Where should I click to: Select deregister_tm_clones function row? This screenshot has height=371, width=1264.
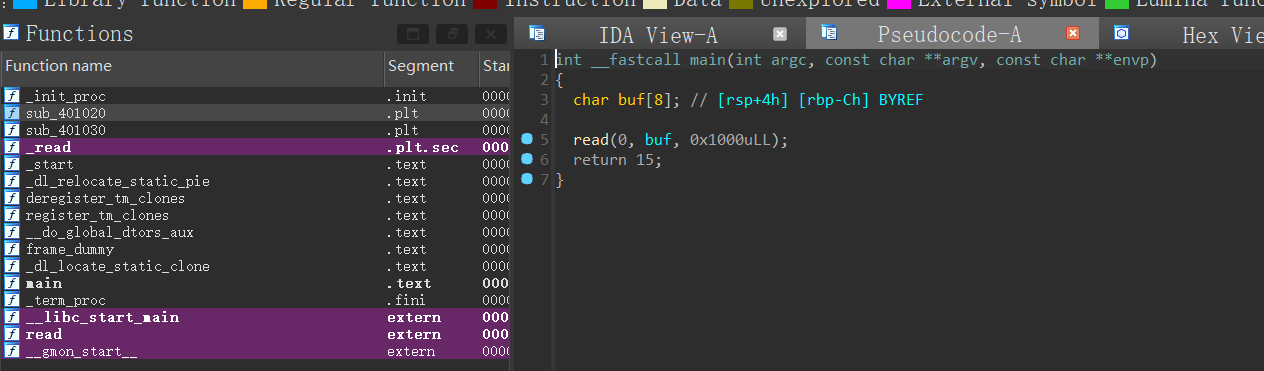click(255, 198)
